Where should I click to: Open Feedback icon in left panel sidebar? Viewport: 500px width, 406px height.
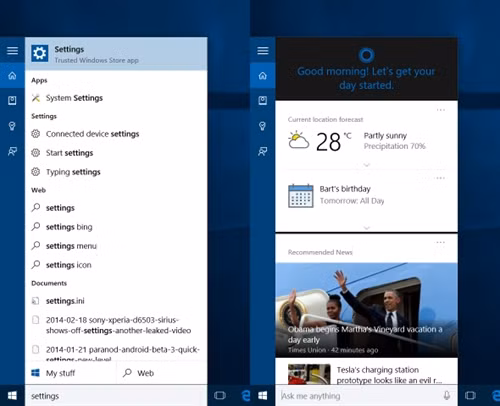12,151
